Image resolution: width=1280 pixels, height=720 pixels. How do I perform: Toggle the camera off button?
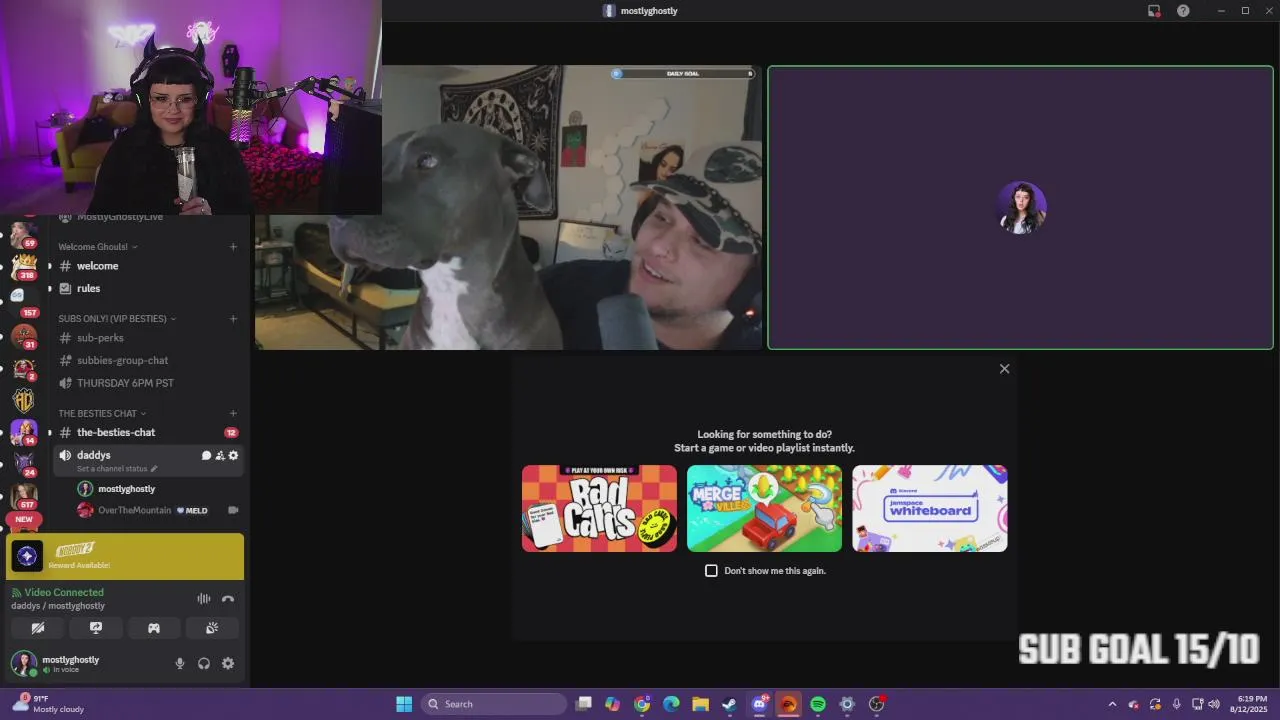(x=38, y=628)
